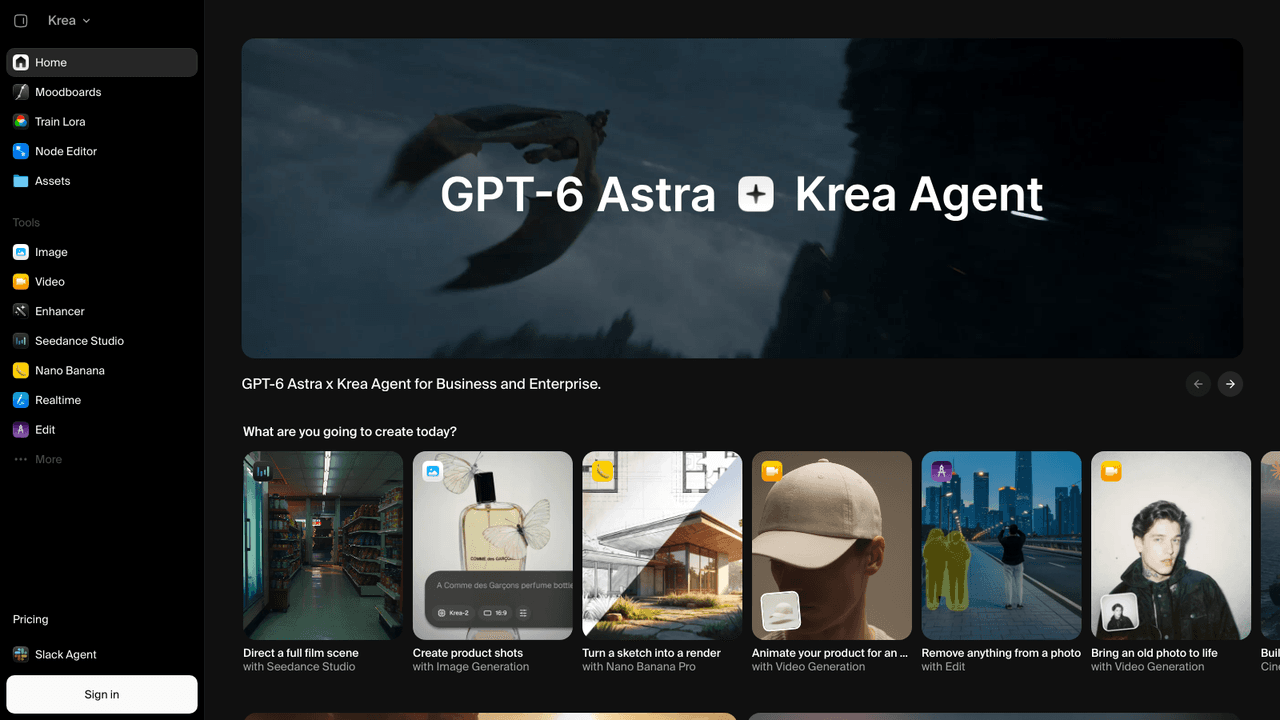Go to Moodboards page
This screenshot has height=720, width=1280.
click(68, 92)
